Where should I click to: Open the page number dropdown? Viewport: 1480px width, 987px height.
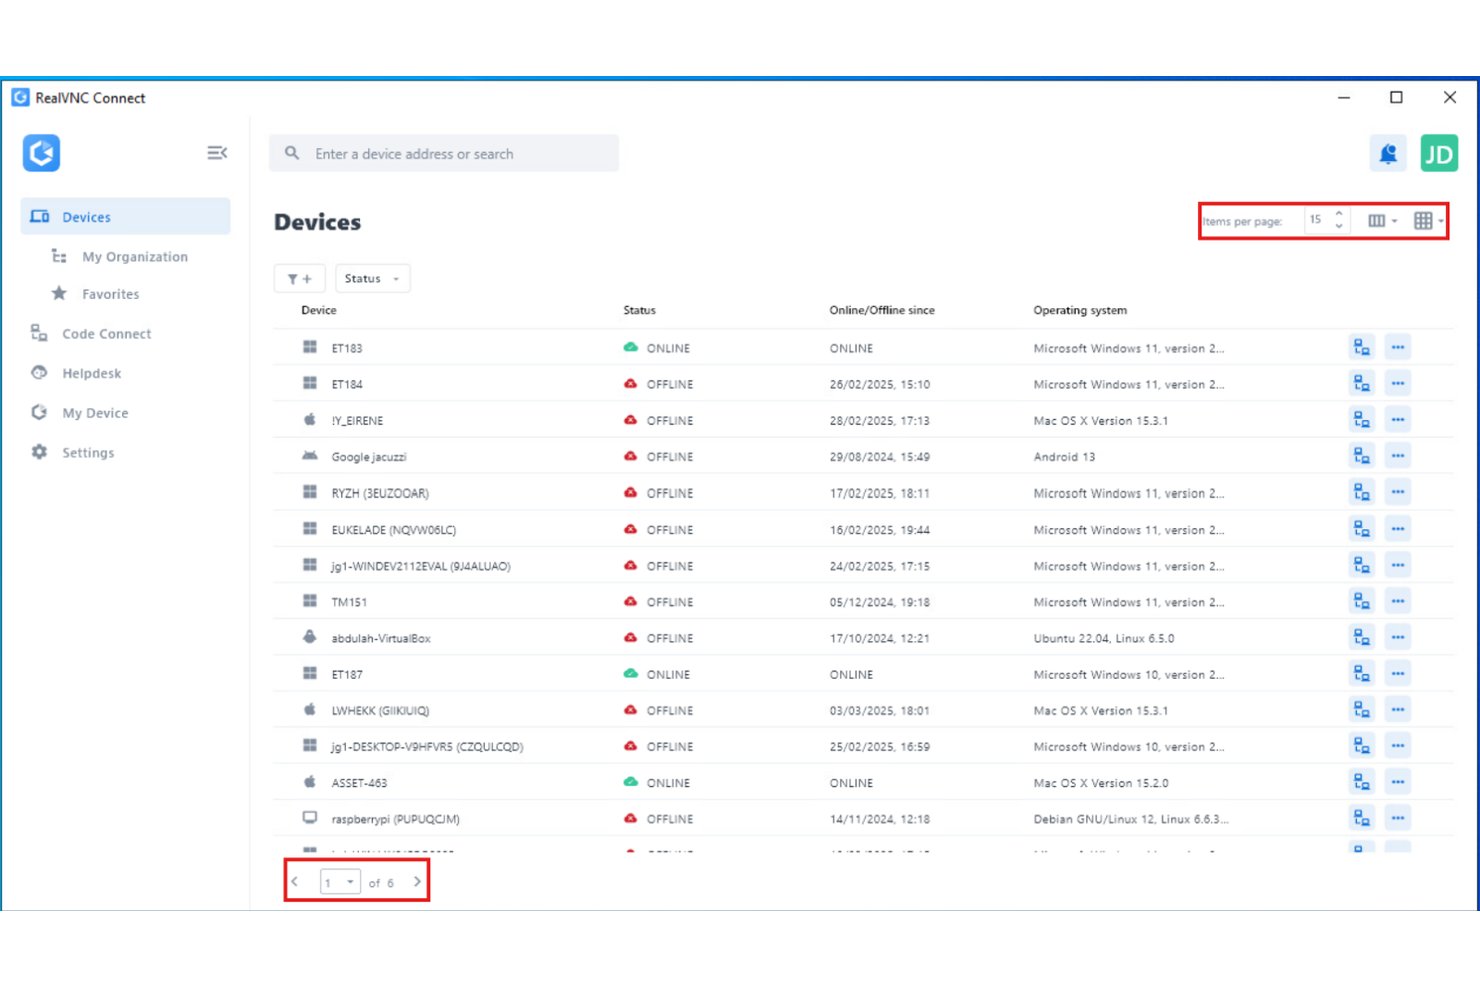click(340, 882)
